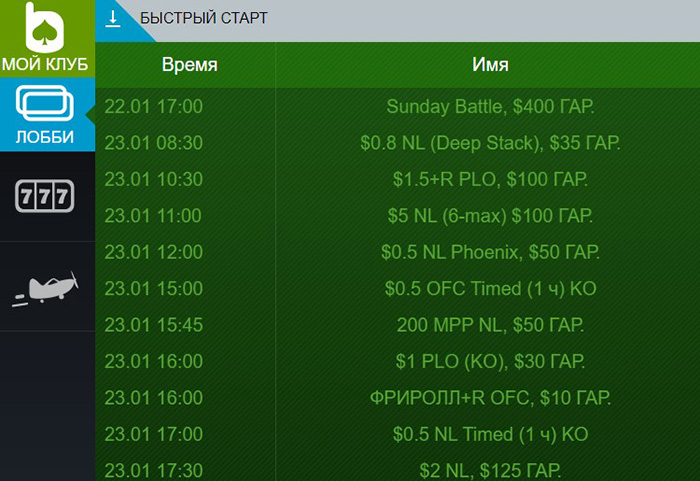Image resolution: width=700 pixels, height=481 pixels.
Task: Select $0.5 NL Timed KO tournament
Action: point(490,434)
